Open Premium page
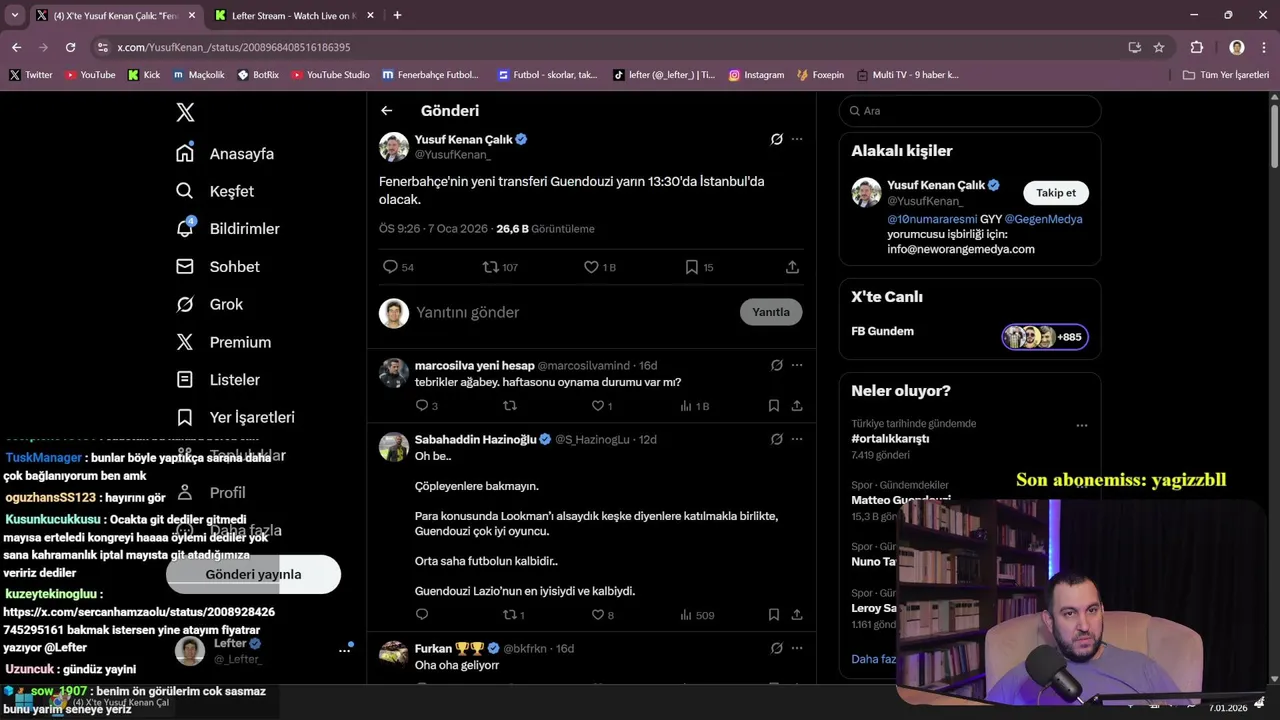This screenshot has height=720, width=1280. pyautogui.click(x=223, y=342)
